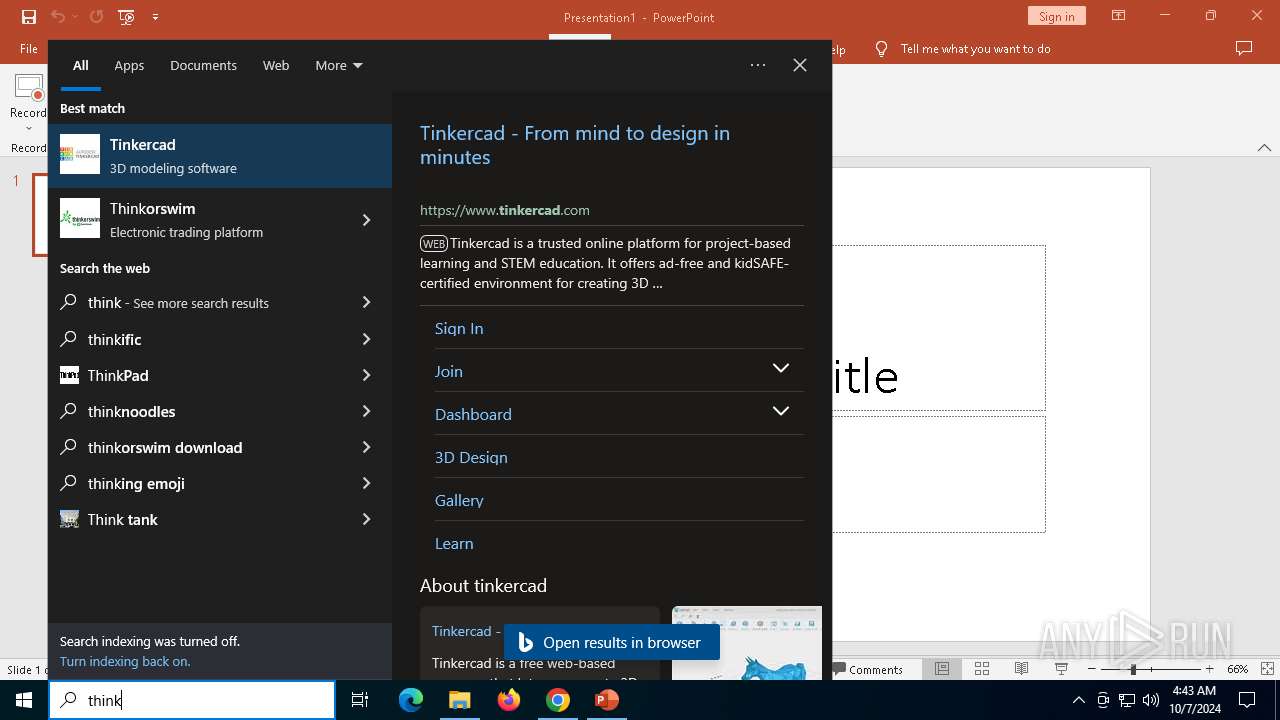Open search panel options ellipsis
Image resolution: width=1280 pixels, height=720 pixels.
758,65
